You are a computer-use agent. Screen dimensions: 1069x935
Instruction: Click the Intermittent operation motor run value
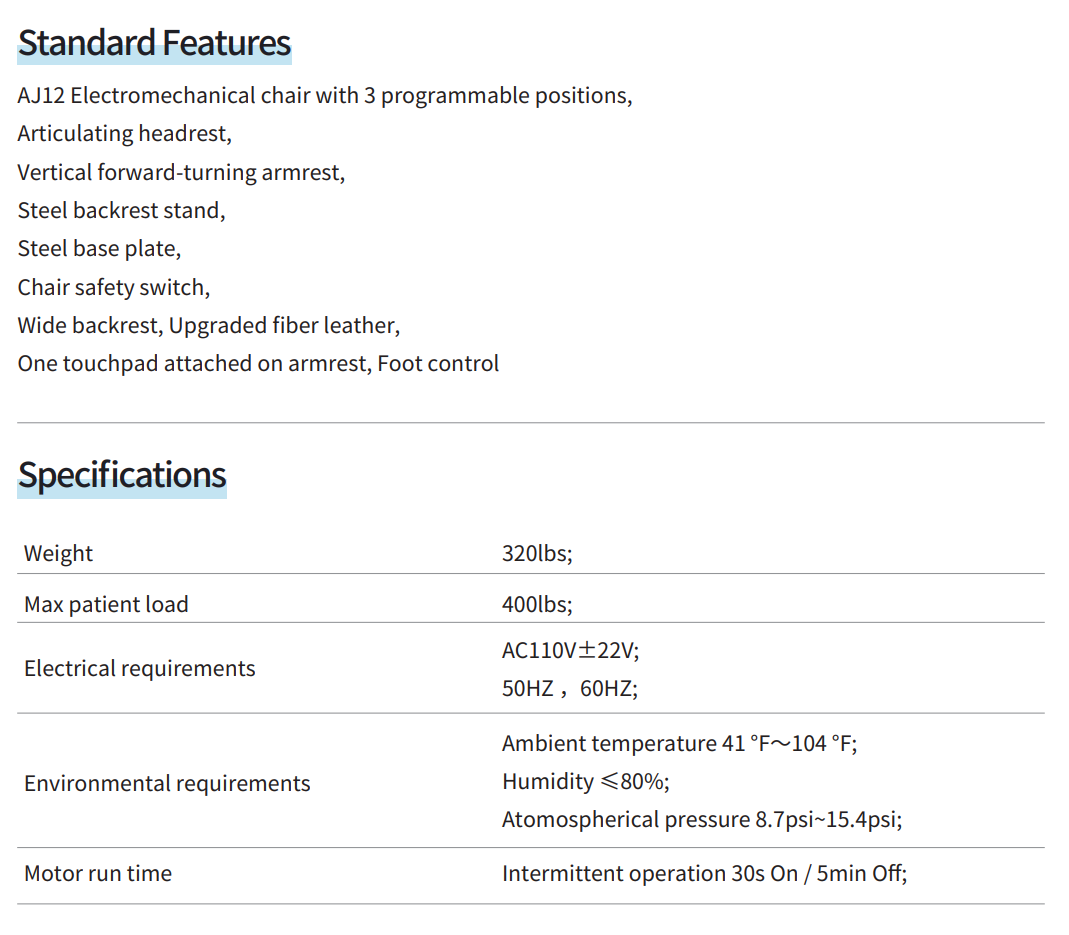tap(704, 873)
